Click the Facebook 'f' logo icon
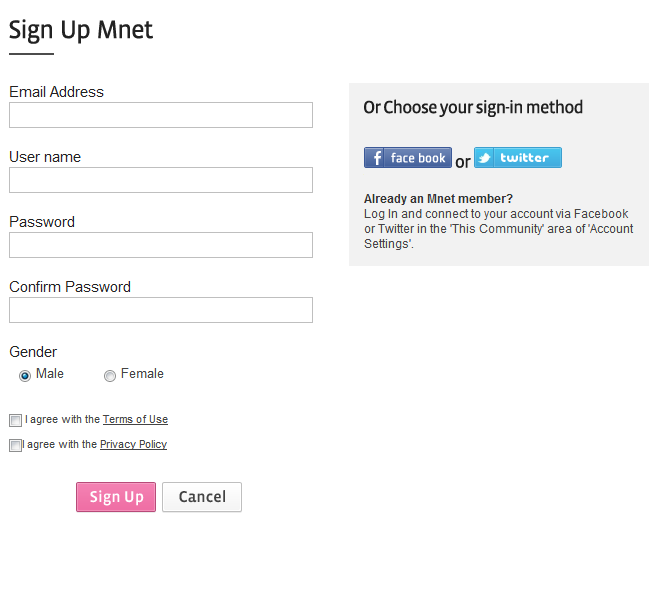Screen dimensions: 668x602 pyautogui.click(x=374, y=158)
